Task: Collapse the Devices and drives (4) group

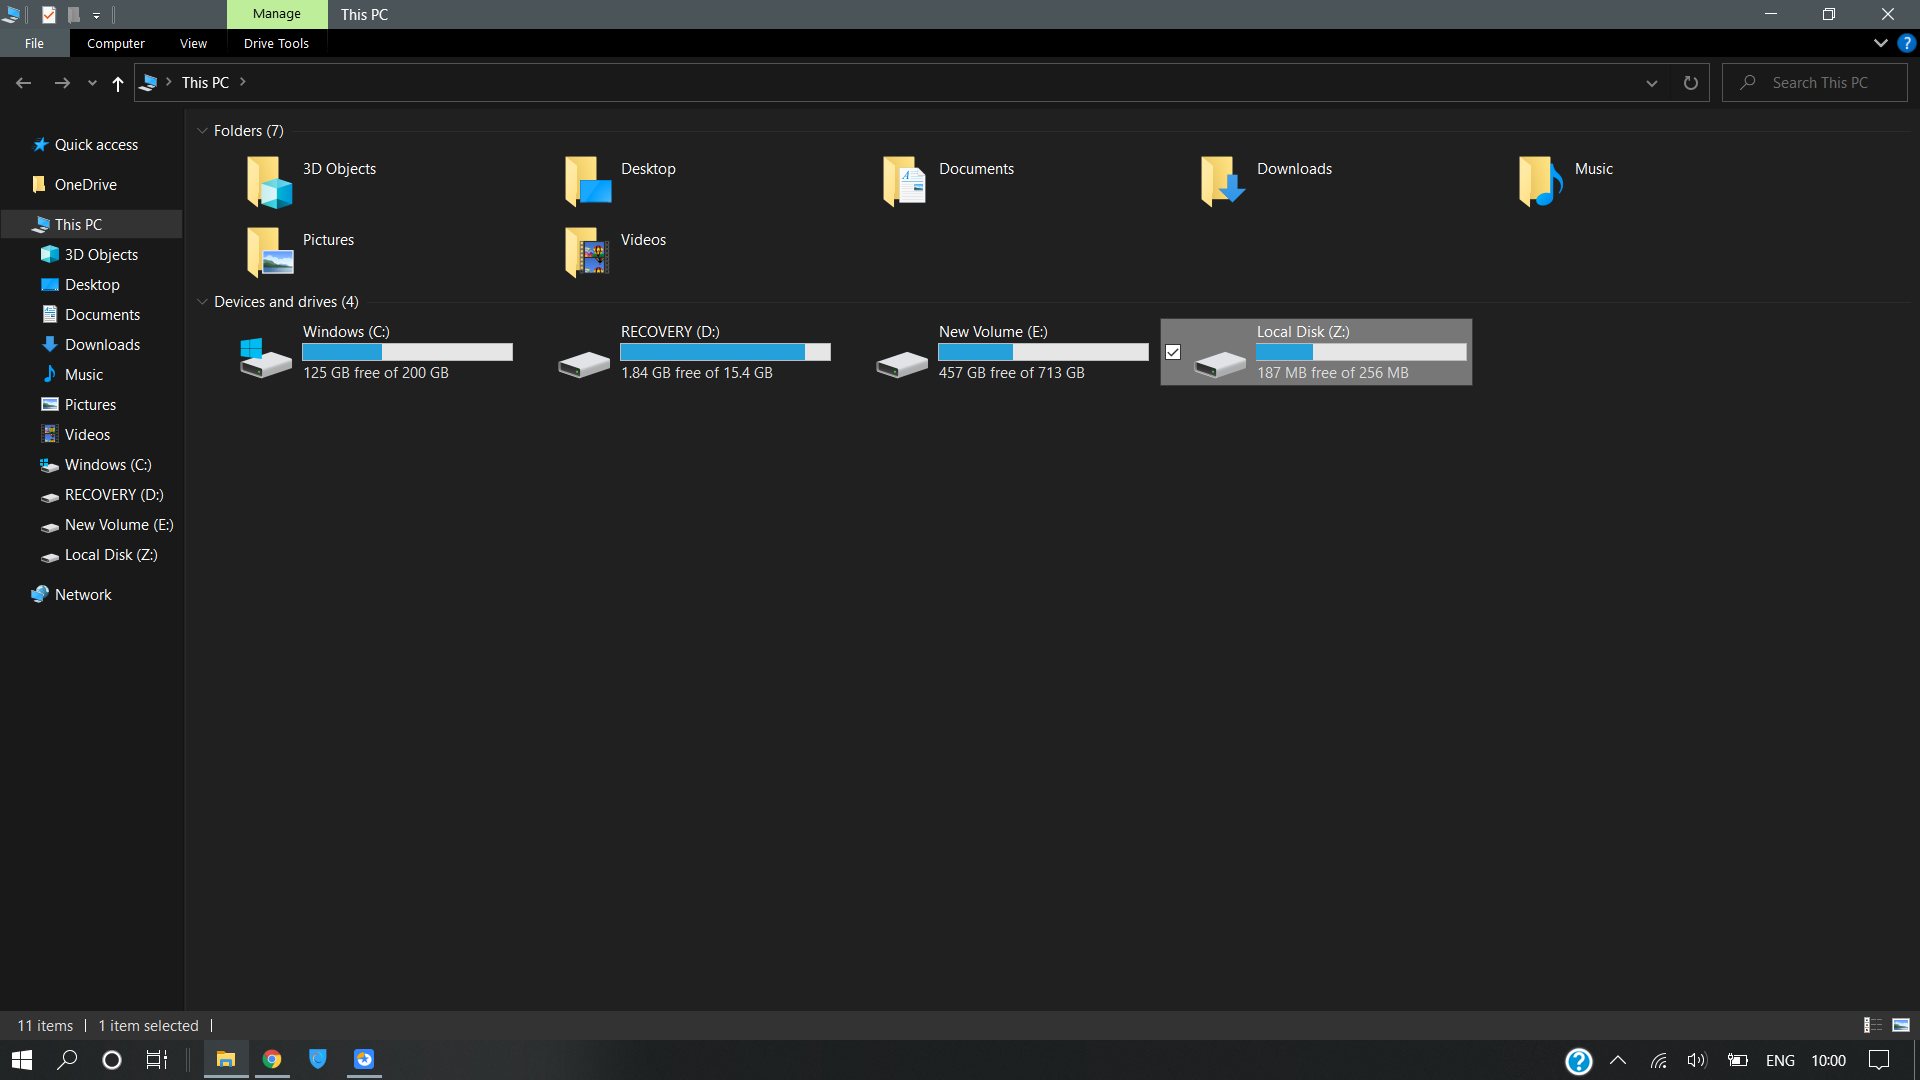Action: (202, 302)
